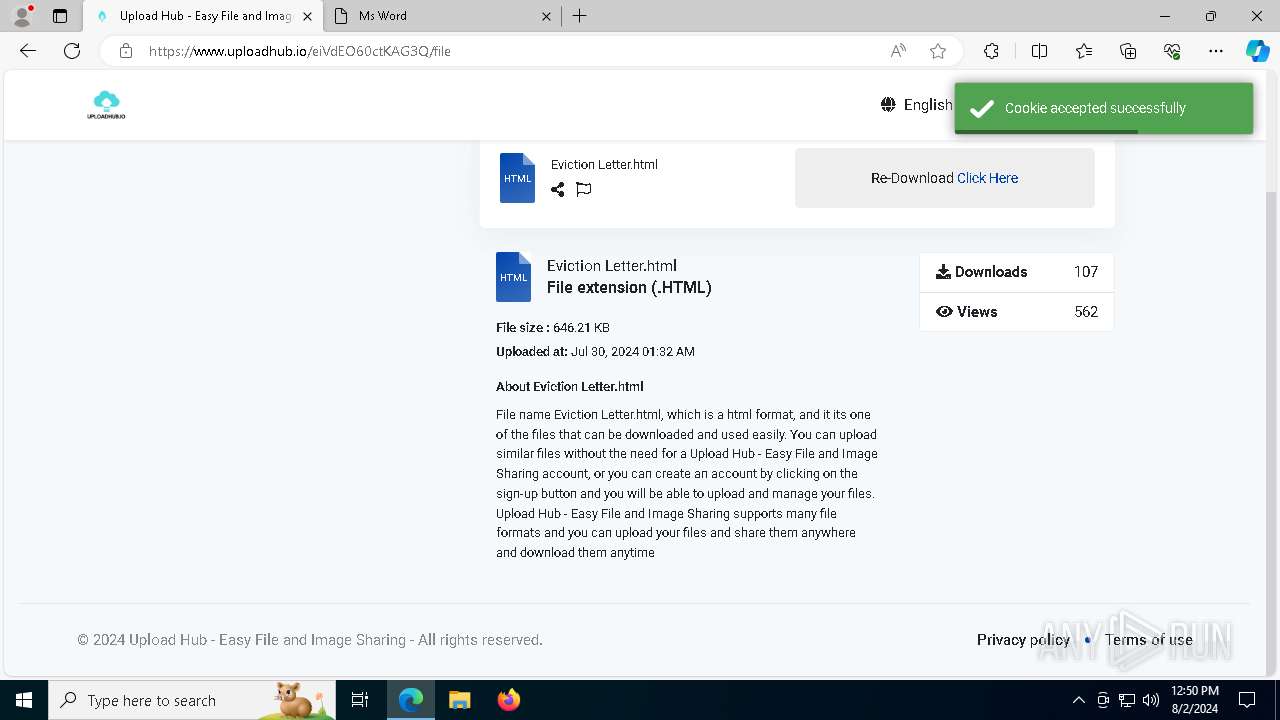This screenshot has width=1280, height=720.
Task: Click the taskbar clock and date
Action: (x=1194, y=700)
